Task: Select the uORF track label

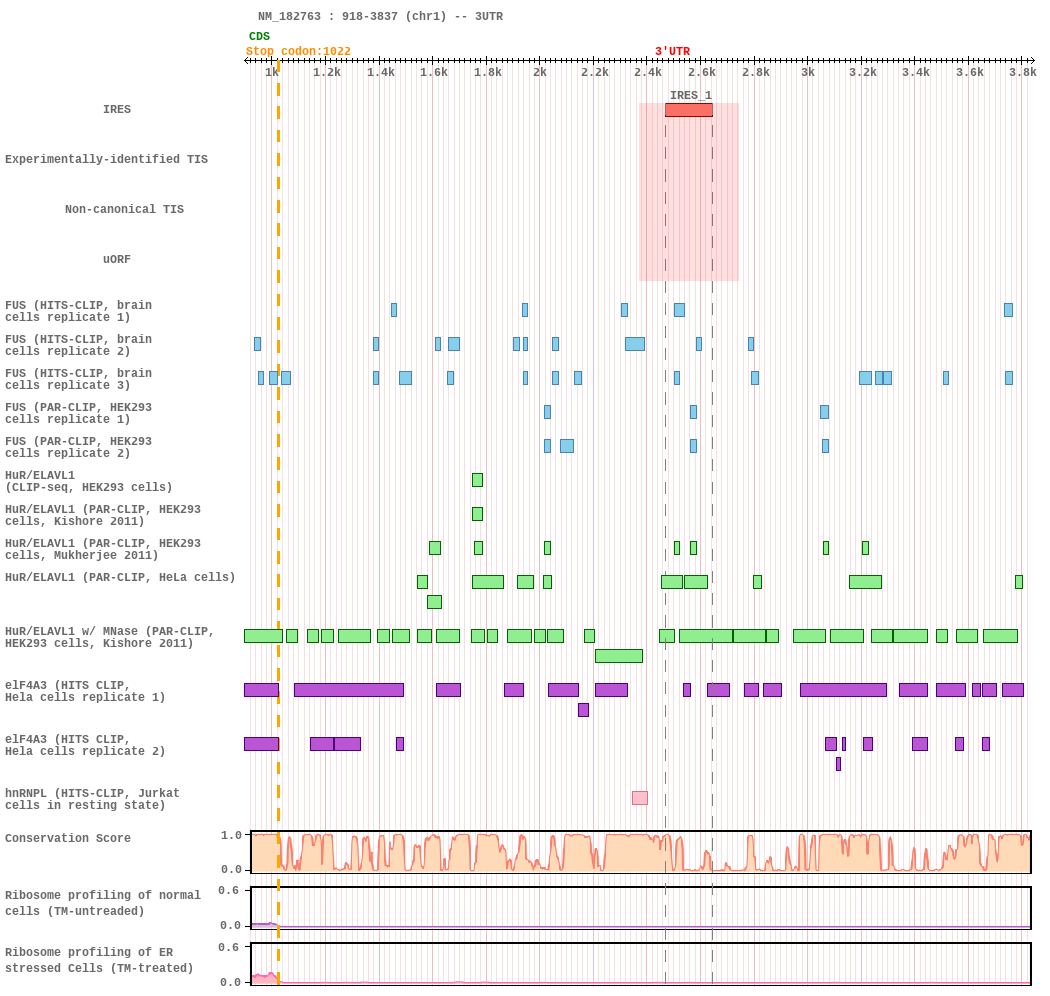Action: point(117,259)
